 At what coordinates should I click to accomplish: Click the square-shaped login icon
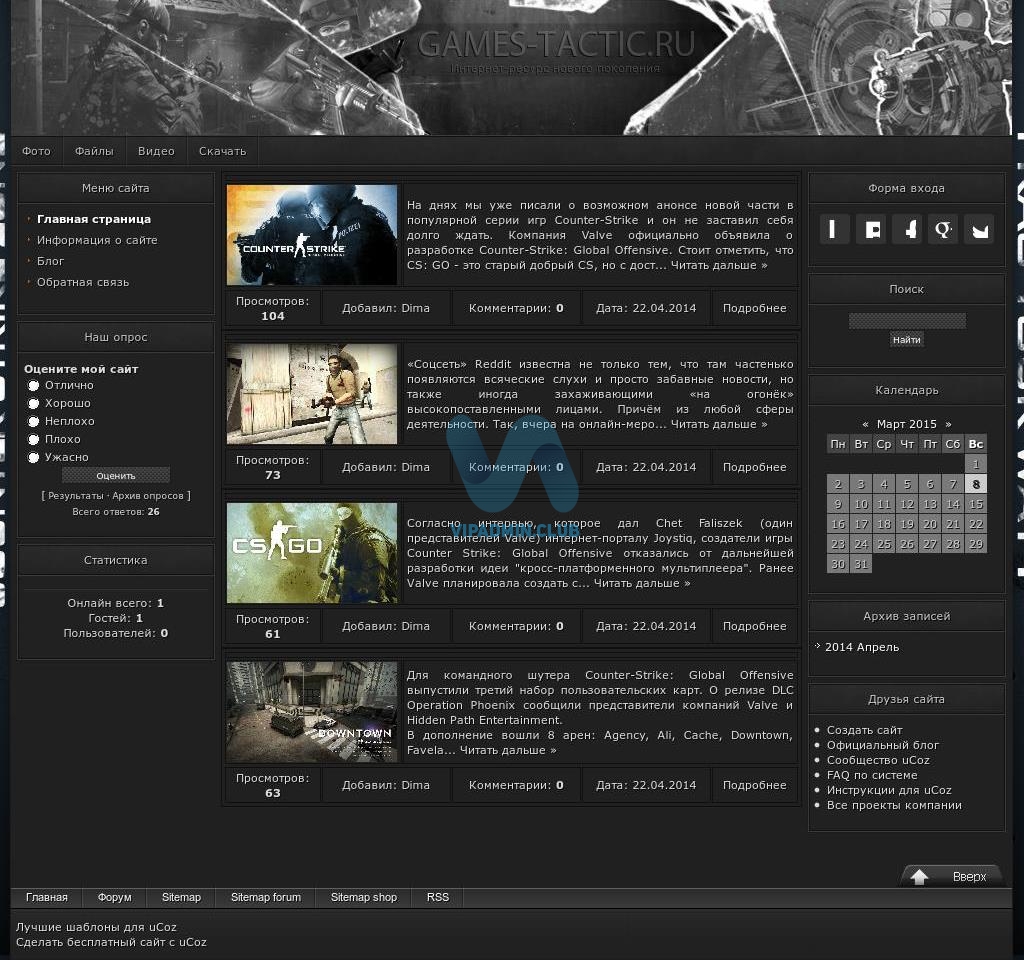871,229
